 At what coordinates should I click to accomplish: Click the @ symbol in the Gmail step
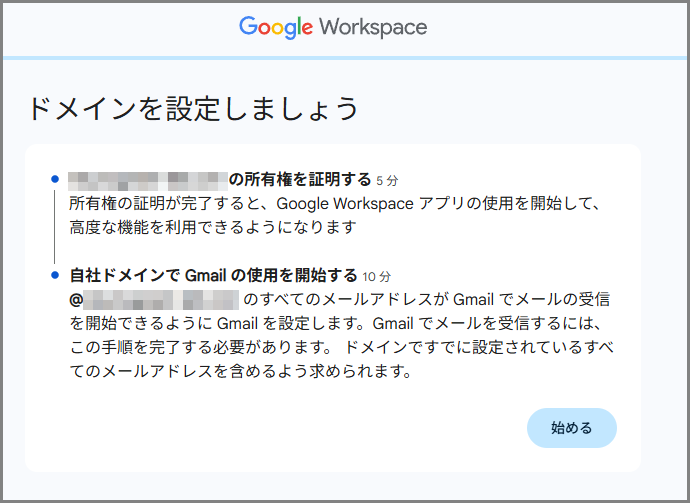pyautogui.click(x=75, y=299)
